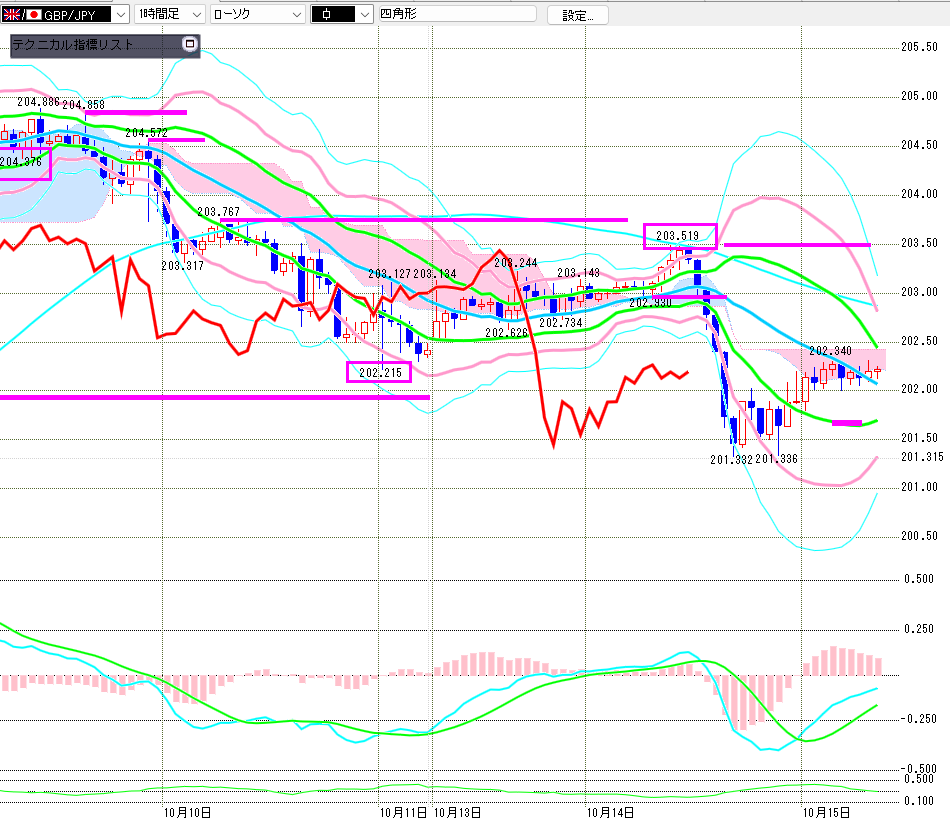Expand the 1時間足 timeframe dropdown
This screenshot has width=950, height=822.
195,15
